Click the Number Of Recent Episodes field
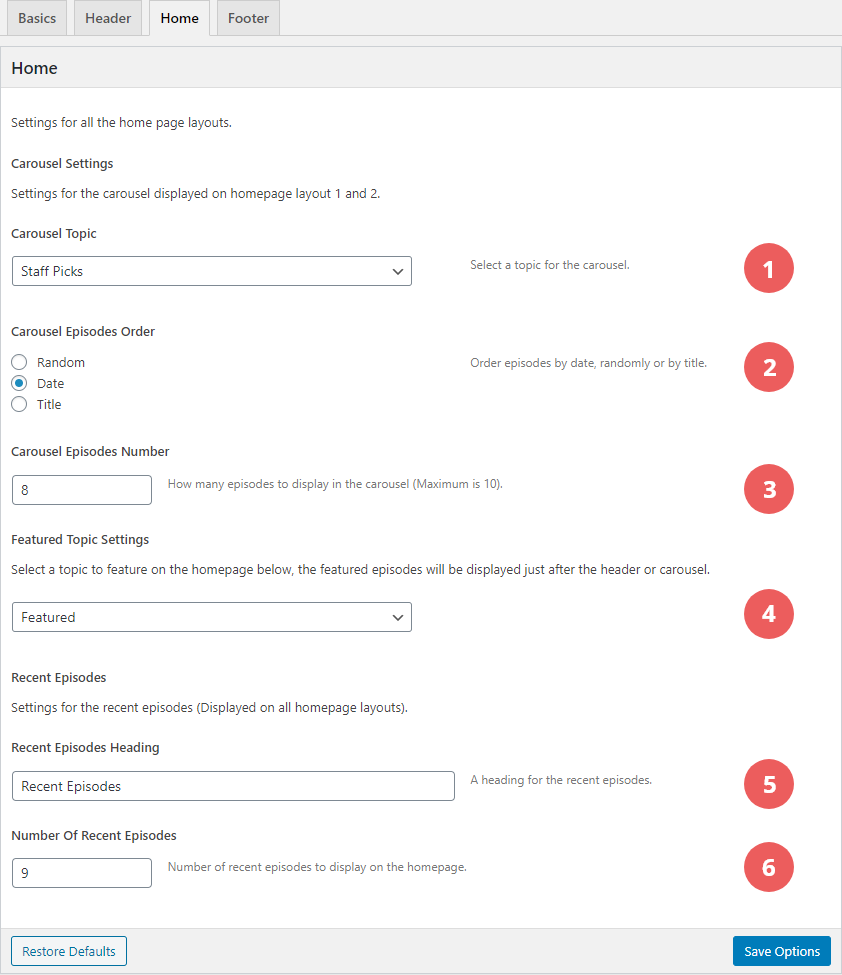The width and height of the screenshot is (842, 975). click(81, 873)
